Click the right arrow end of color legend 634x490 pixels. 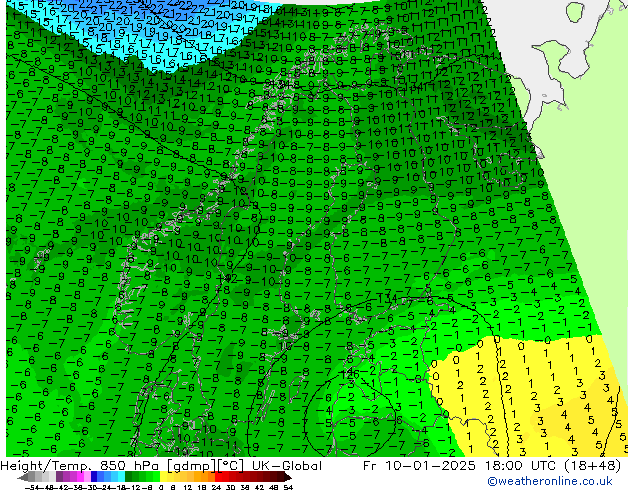pyautogui.click(x=288, y=477)
